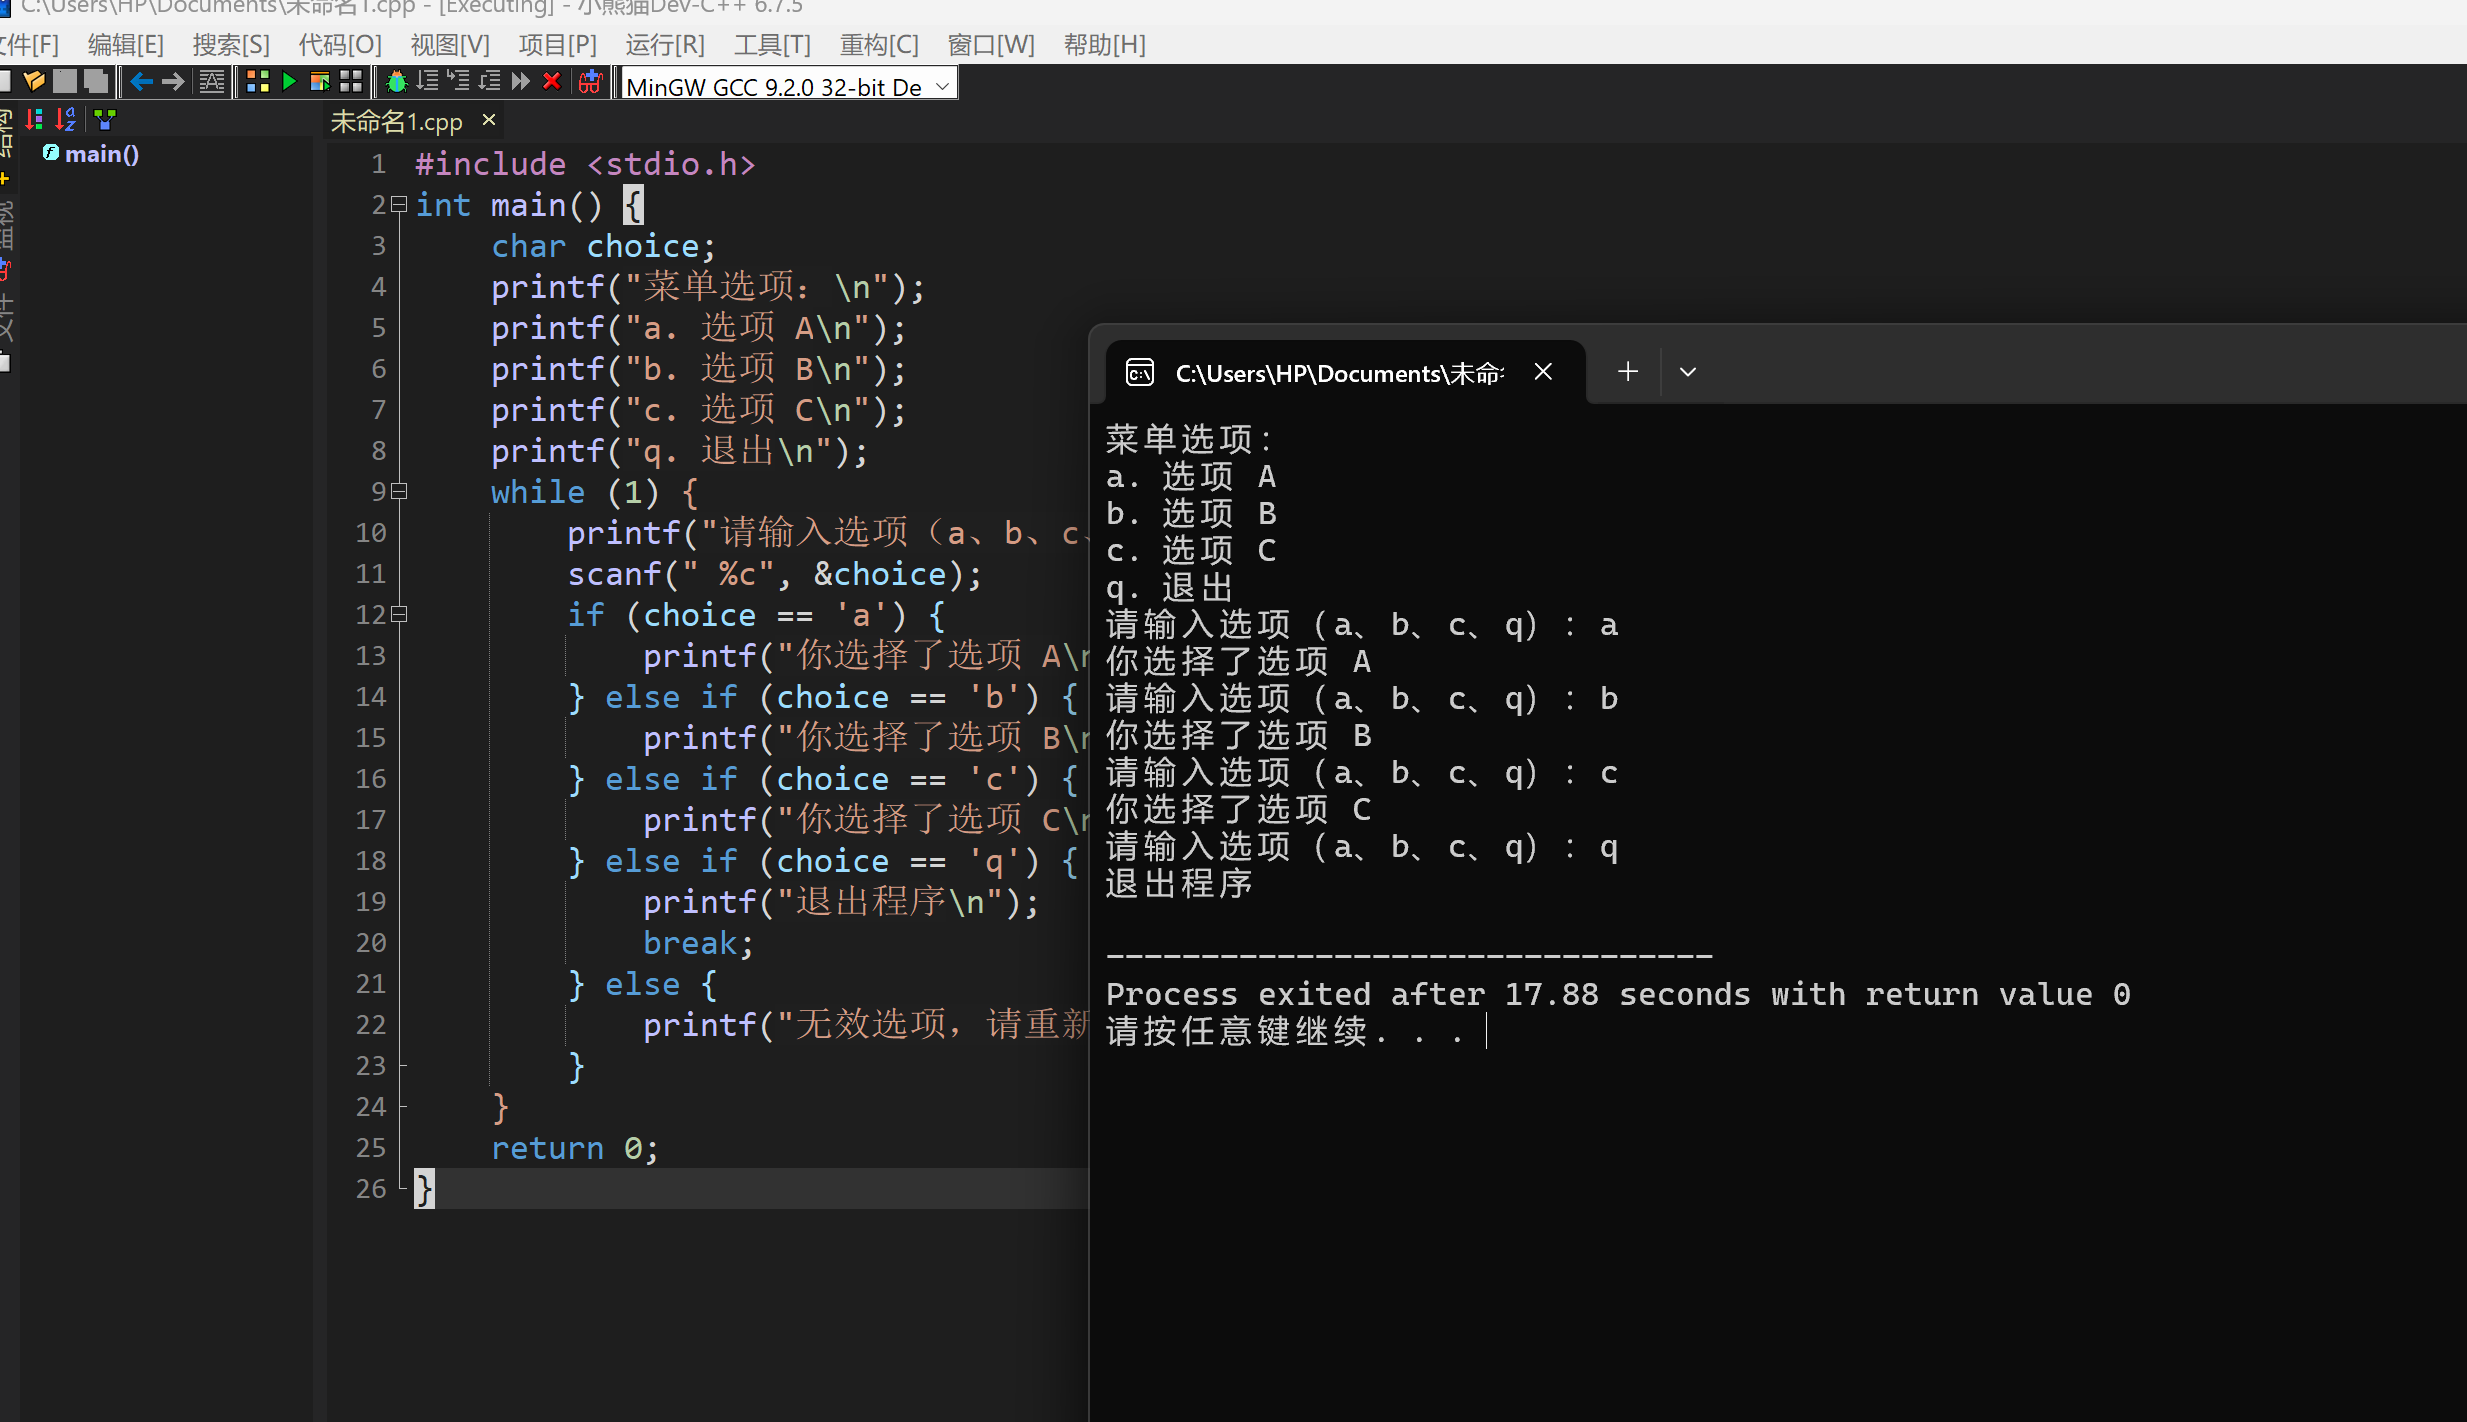Click the blue back navigation arrow
The width and height of the screenshot is (2467, 1422).
point(141,82)
